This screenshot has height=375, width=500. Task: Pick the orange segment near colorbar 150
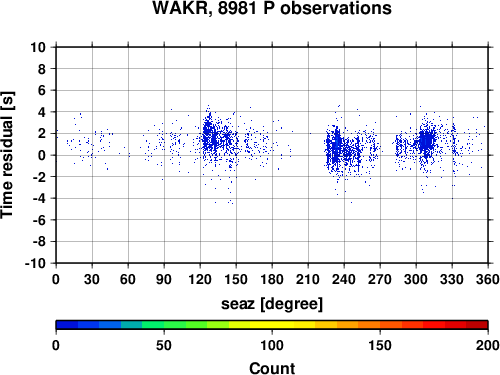(x=380, y=325)
